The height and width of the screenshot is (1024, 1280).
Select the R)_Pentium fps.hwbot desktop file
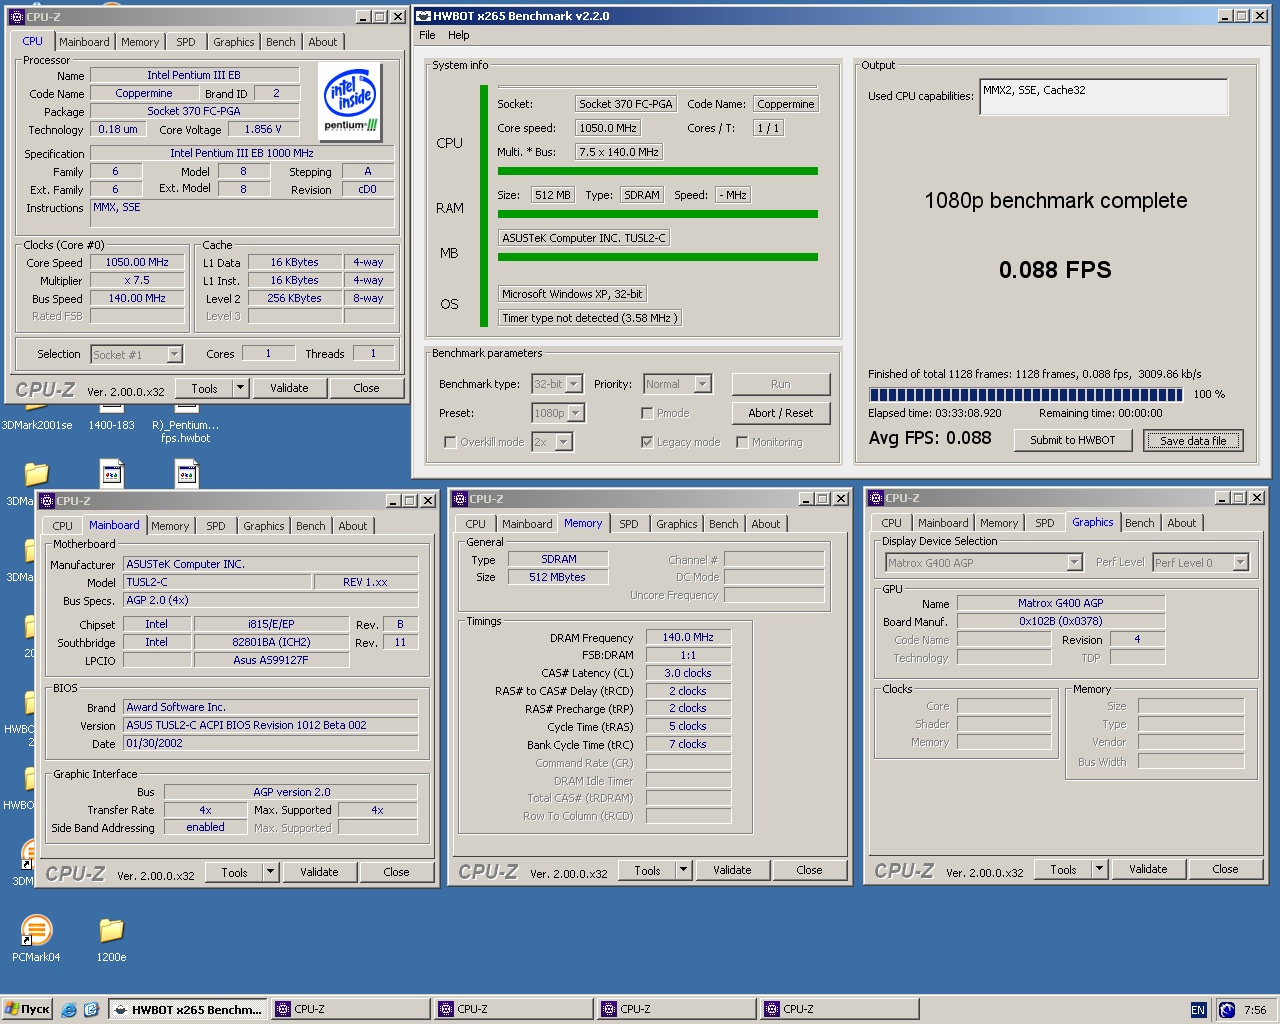point(186,426)
